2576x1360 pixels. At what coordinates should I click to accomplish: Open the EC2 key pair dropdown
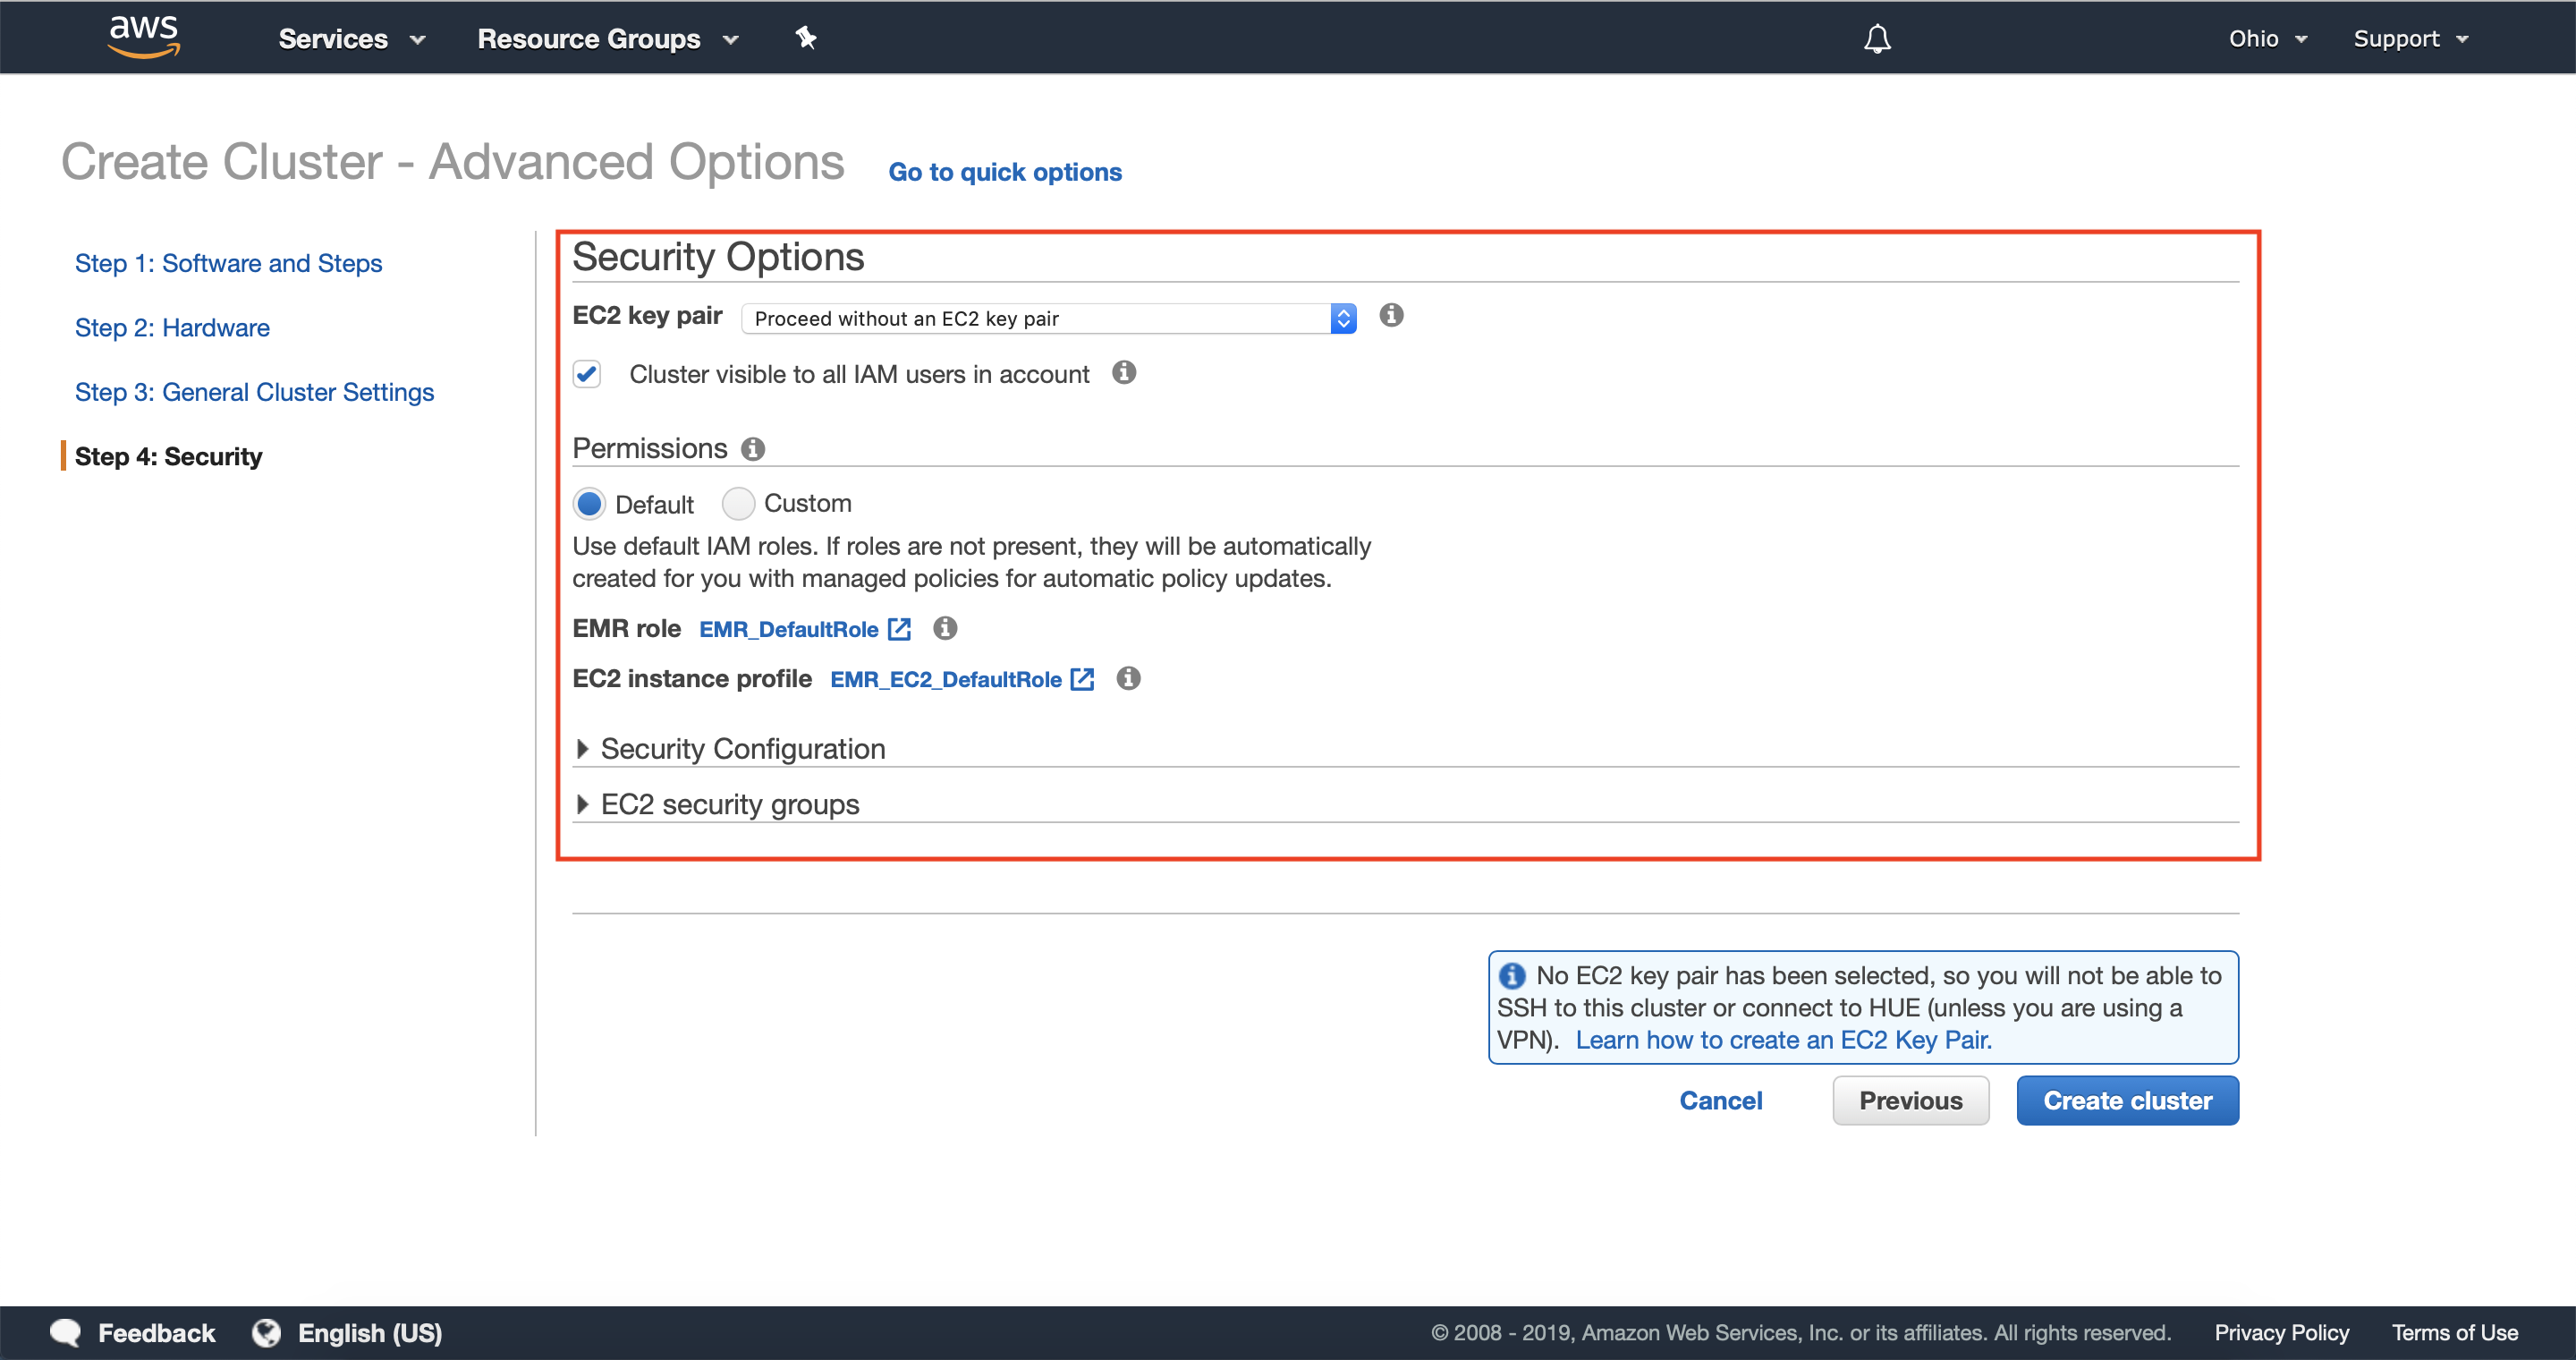point(1047,318)
